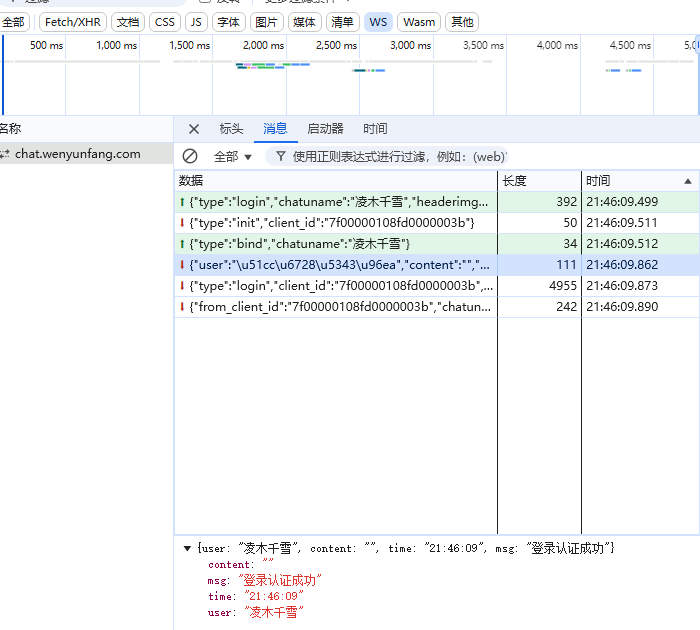Screen dimensions: 700x630
Task: Filter requests by 文档
Action: [x=128, y=22]
